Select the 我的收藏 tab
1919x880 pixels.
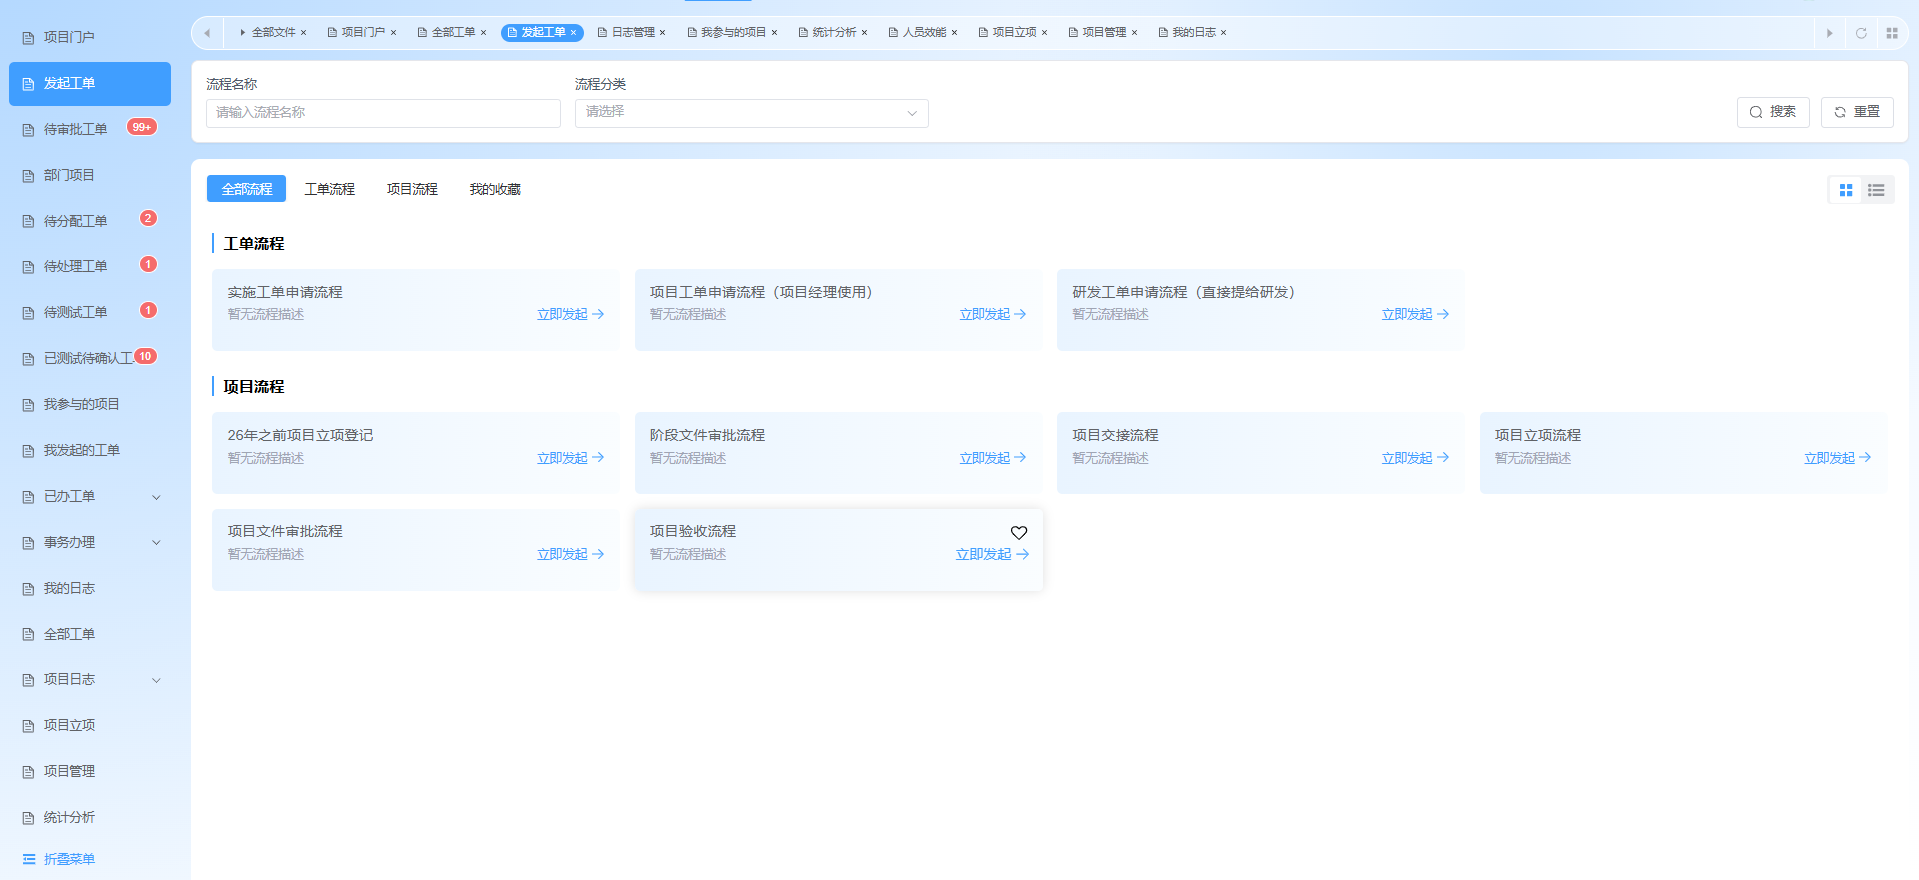coord(495,189)
